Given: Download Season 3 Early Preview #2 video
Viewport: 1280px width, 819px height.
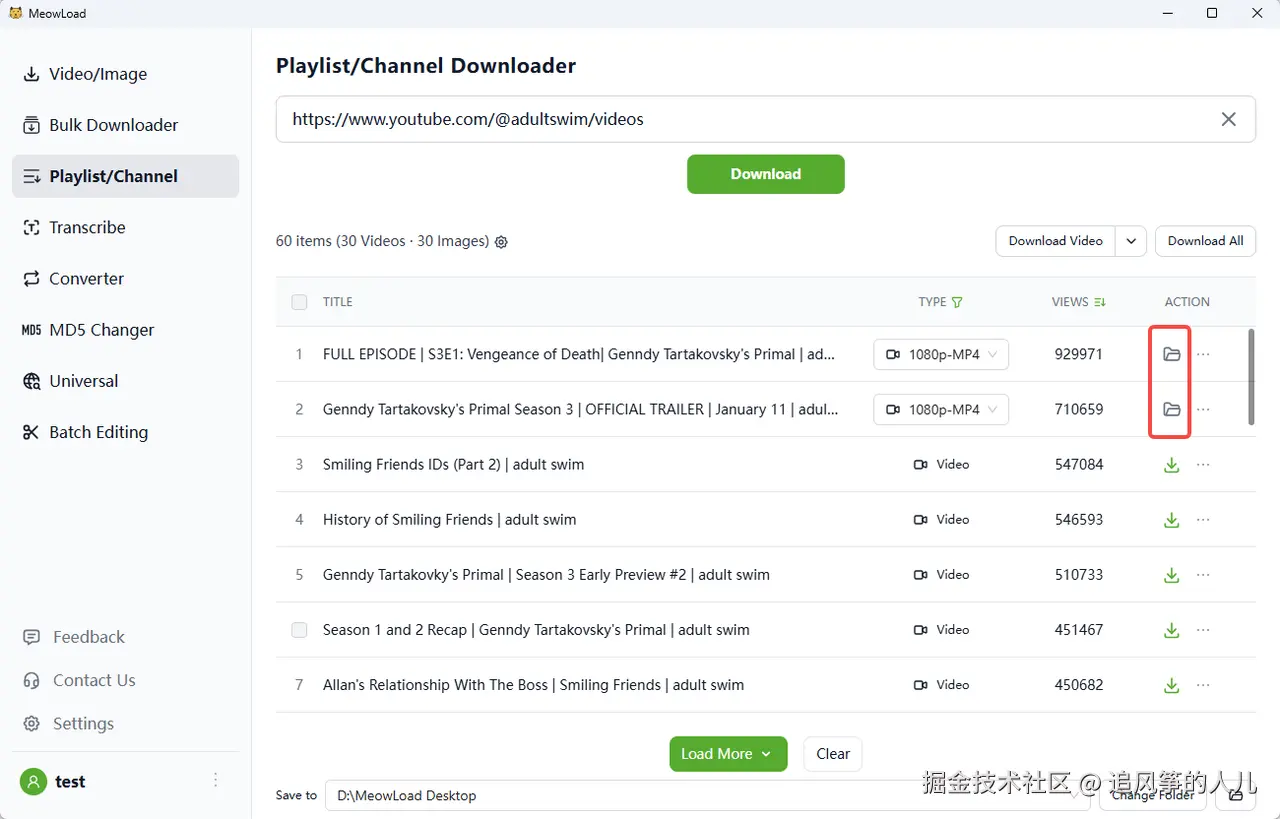Looking at the screenshot, I should (1172, 575).
